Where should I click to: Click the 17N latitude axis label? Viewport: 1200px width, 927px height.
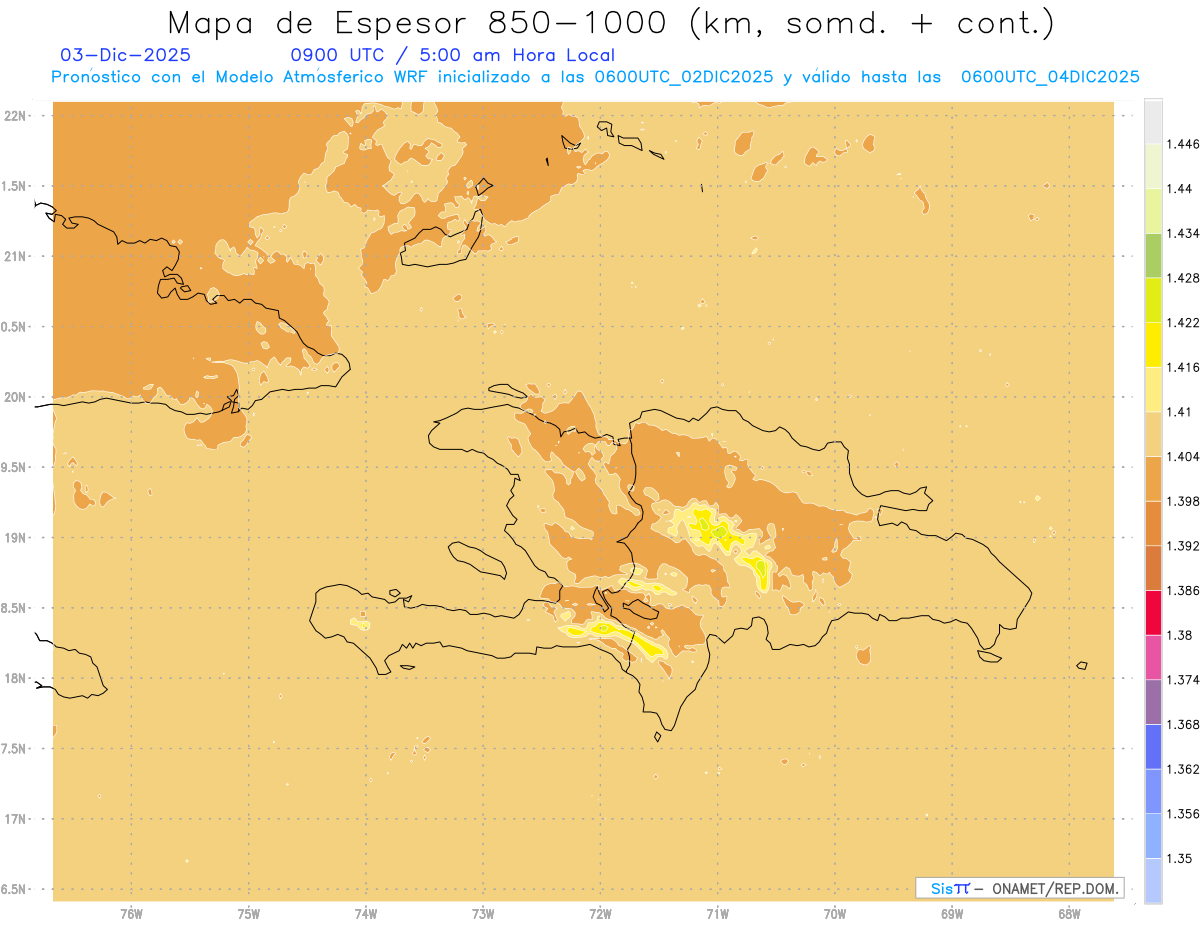tap(15, 820)
